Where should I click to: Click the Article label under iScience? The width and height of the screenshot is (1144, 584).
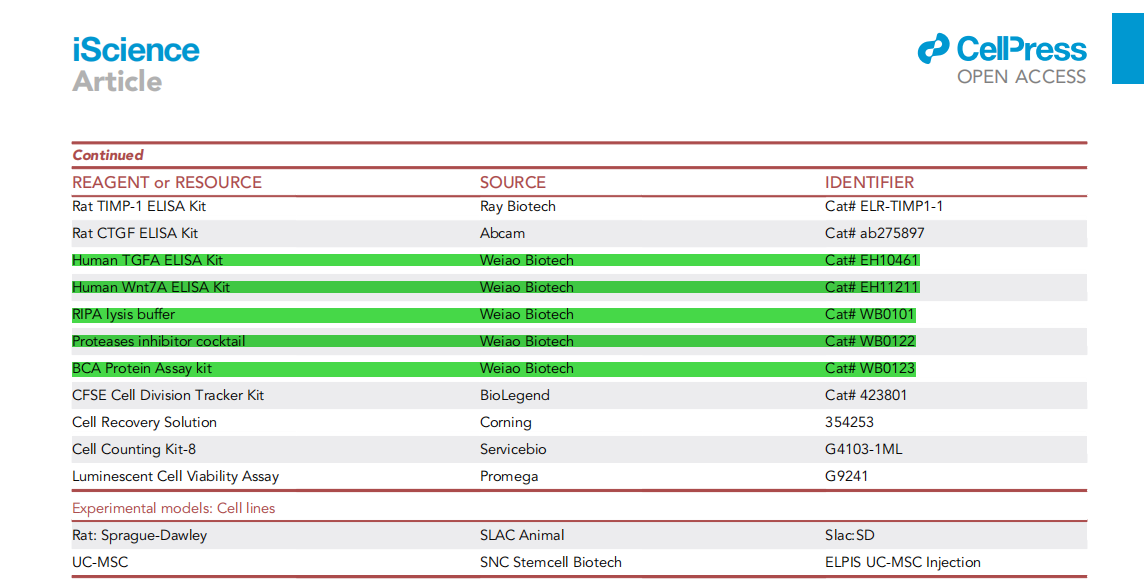pyautogui.click(x=117, y=81)
